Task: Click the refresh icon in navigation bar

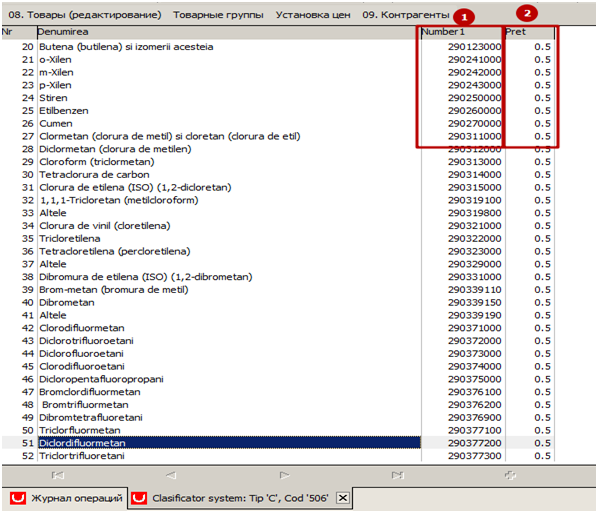Action: (510, 475)
